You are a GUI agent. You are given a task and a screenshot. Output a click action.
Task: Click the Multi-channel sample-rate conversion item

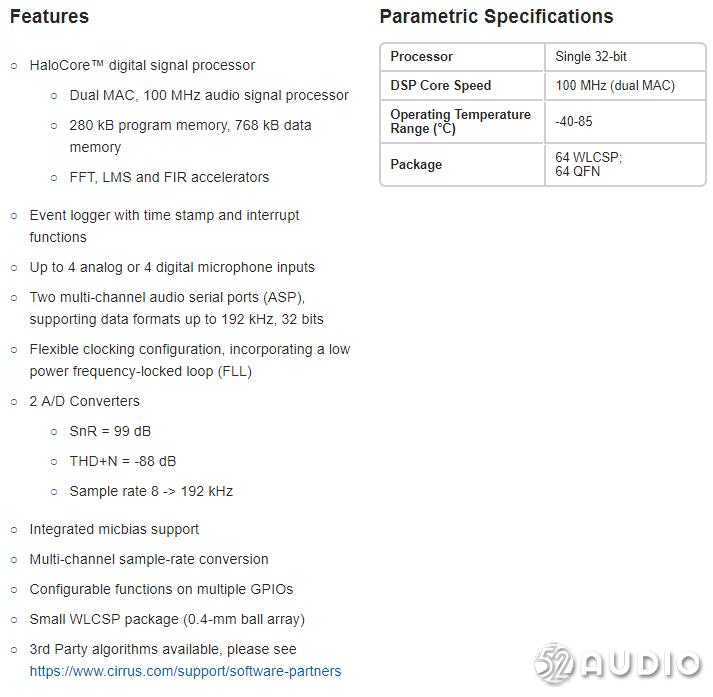point(149,559)
